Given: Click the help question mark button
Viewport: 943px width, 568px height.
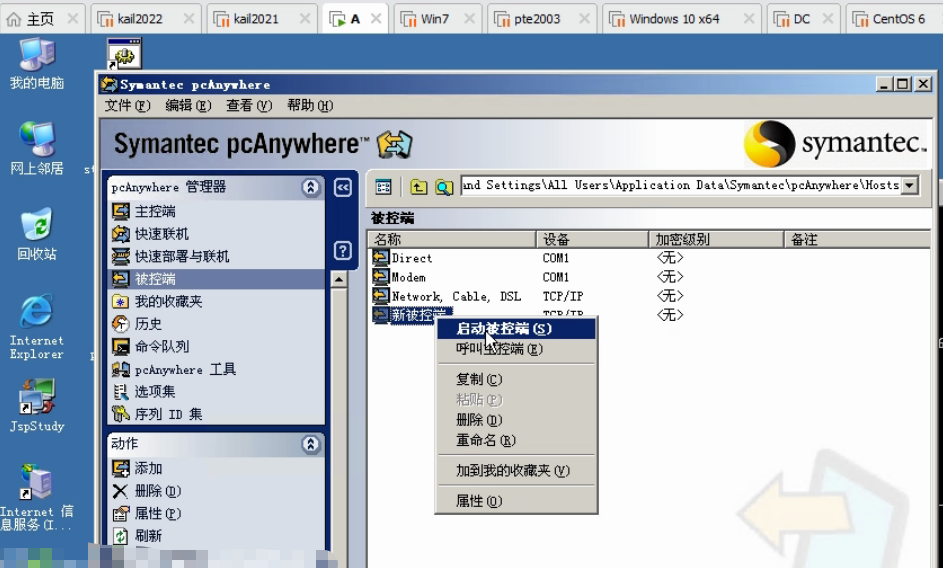Looking at the screenshot, I should pos(343,250).
